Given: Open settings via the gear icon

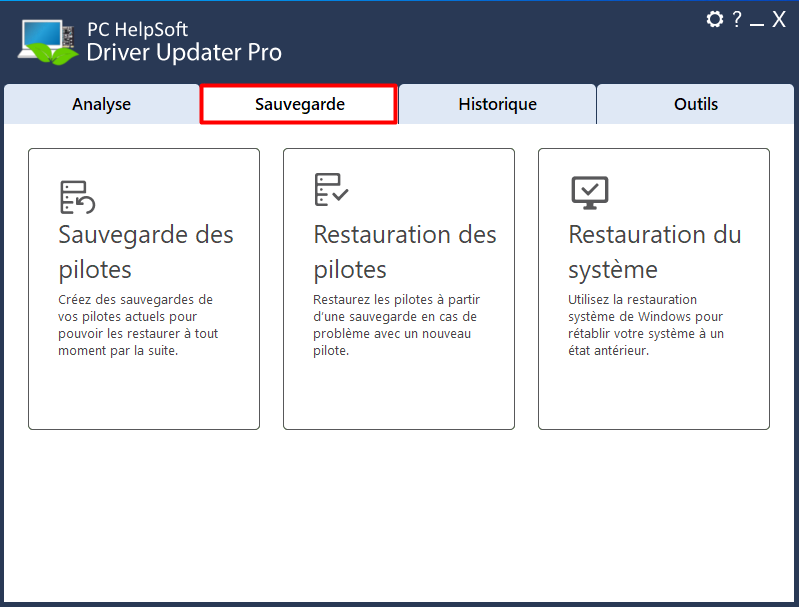Looking at the screenshot, I should 714,19.
